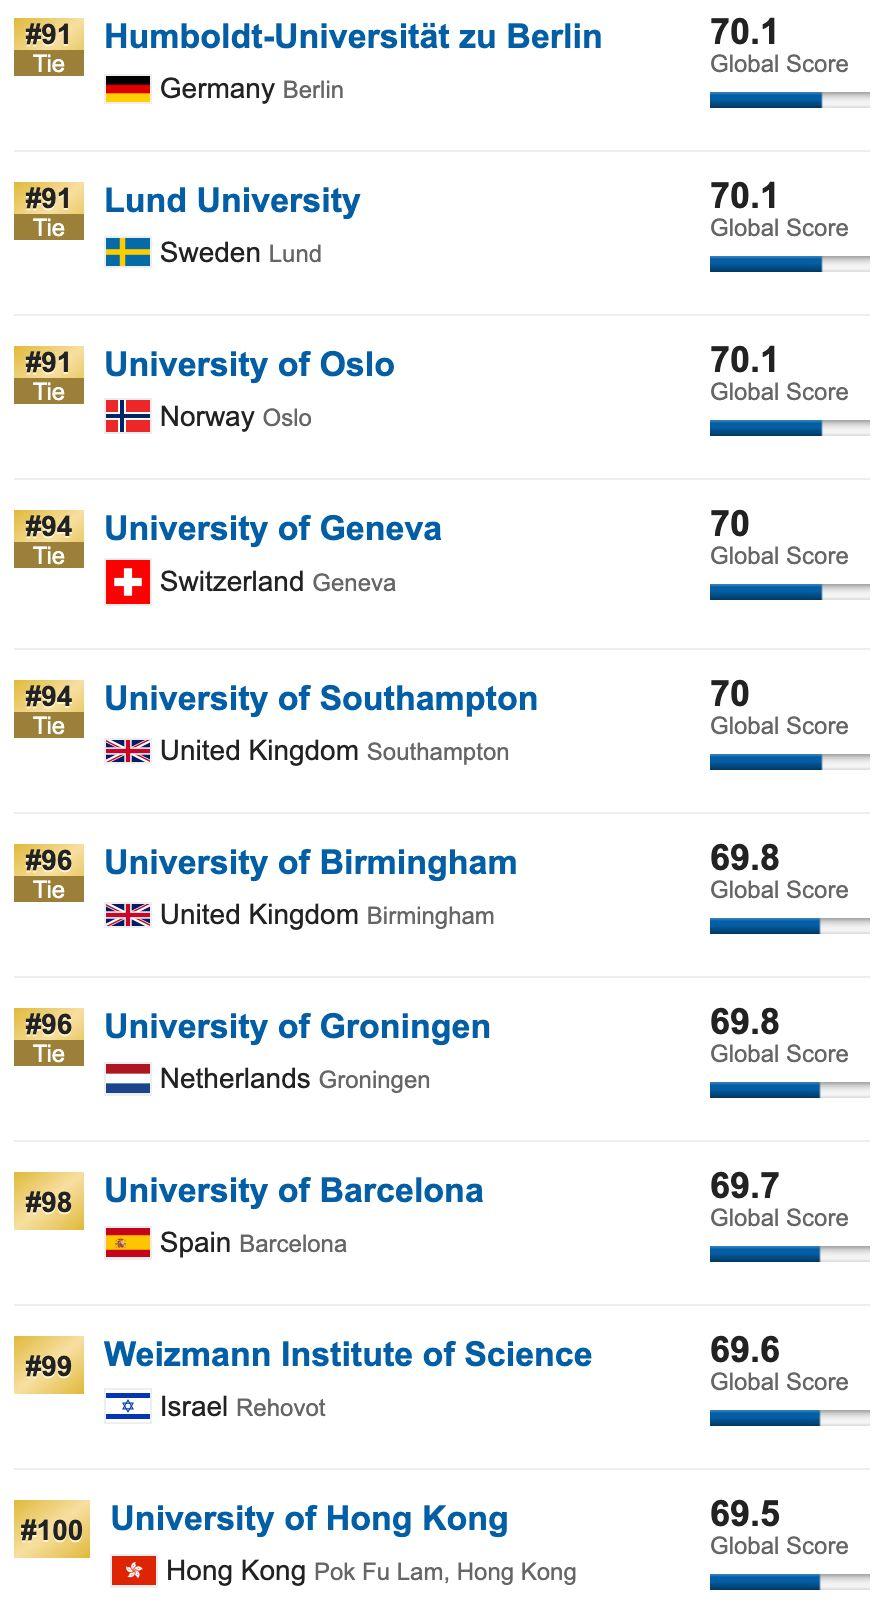Open University of Geneva profile
This screenshot has width=888, height=1616.
(x=272, y=529)
